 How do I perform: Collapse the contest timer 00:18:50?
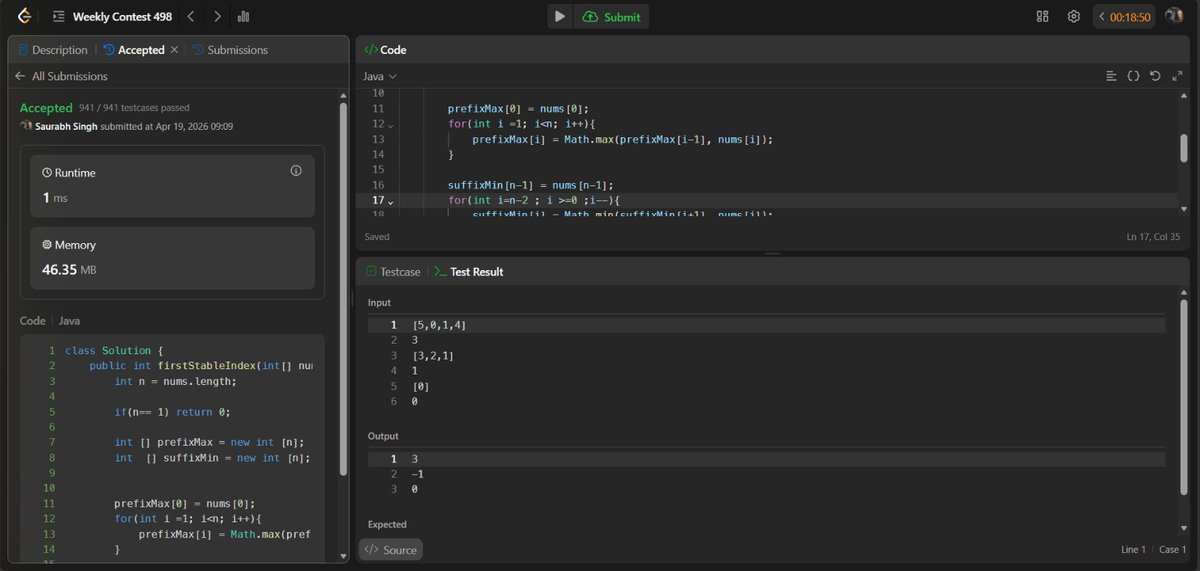[x=1101, y=17]
